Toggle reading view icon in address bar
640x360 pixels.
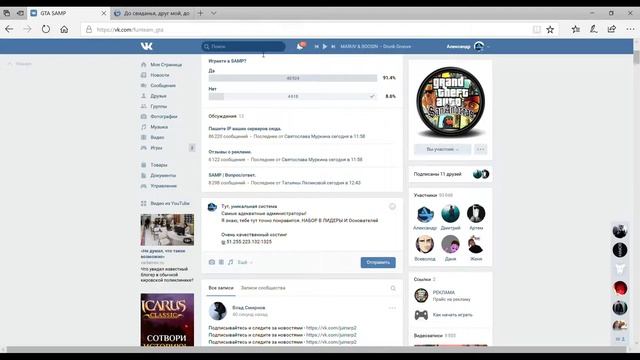537,29
